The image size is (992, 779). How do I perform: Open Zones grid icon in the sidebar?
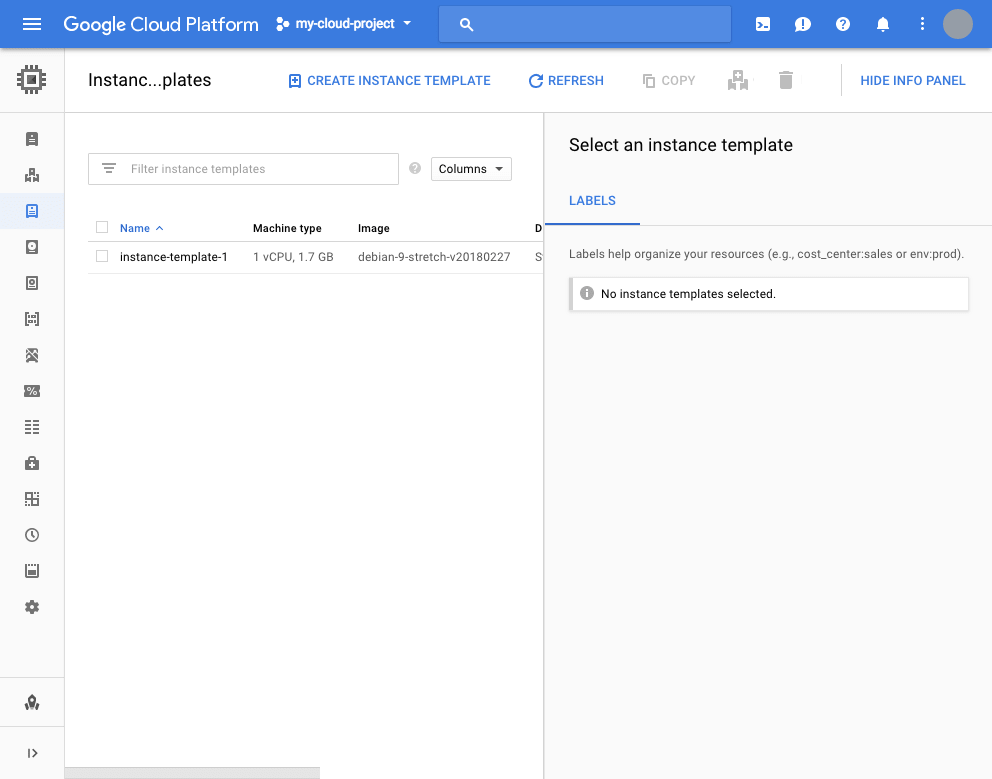click(32, 499)
